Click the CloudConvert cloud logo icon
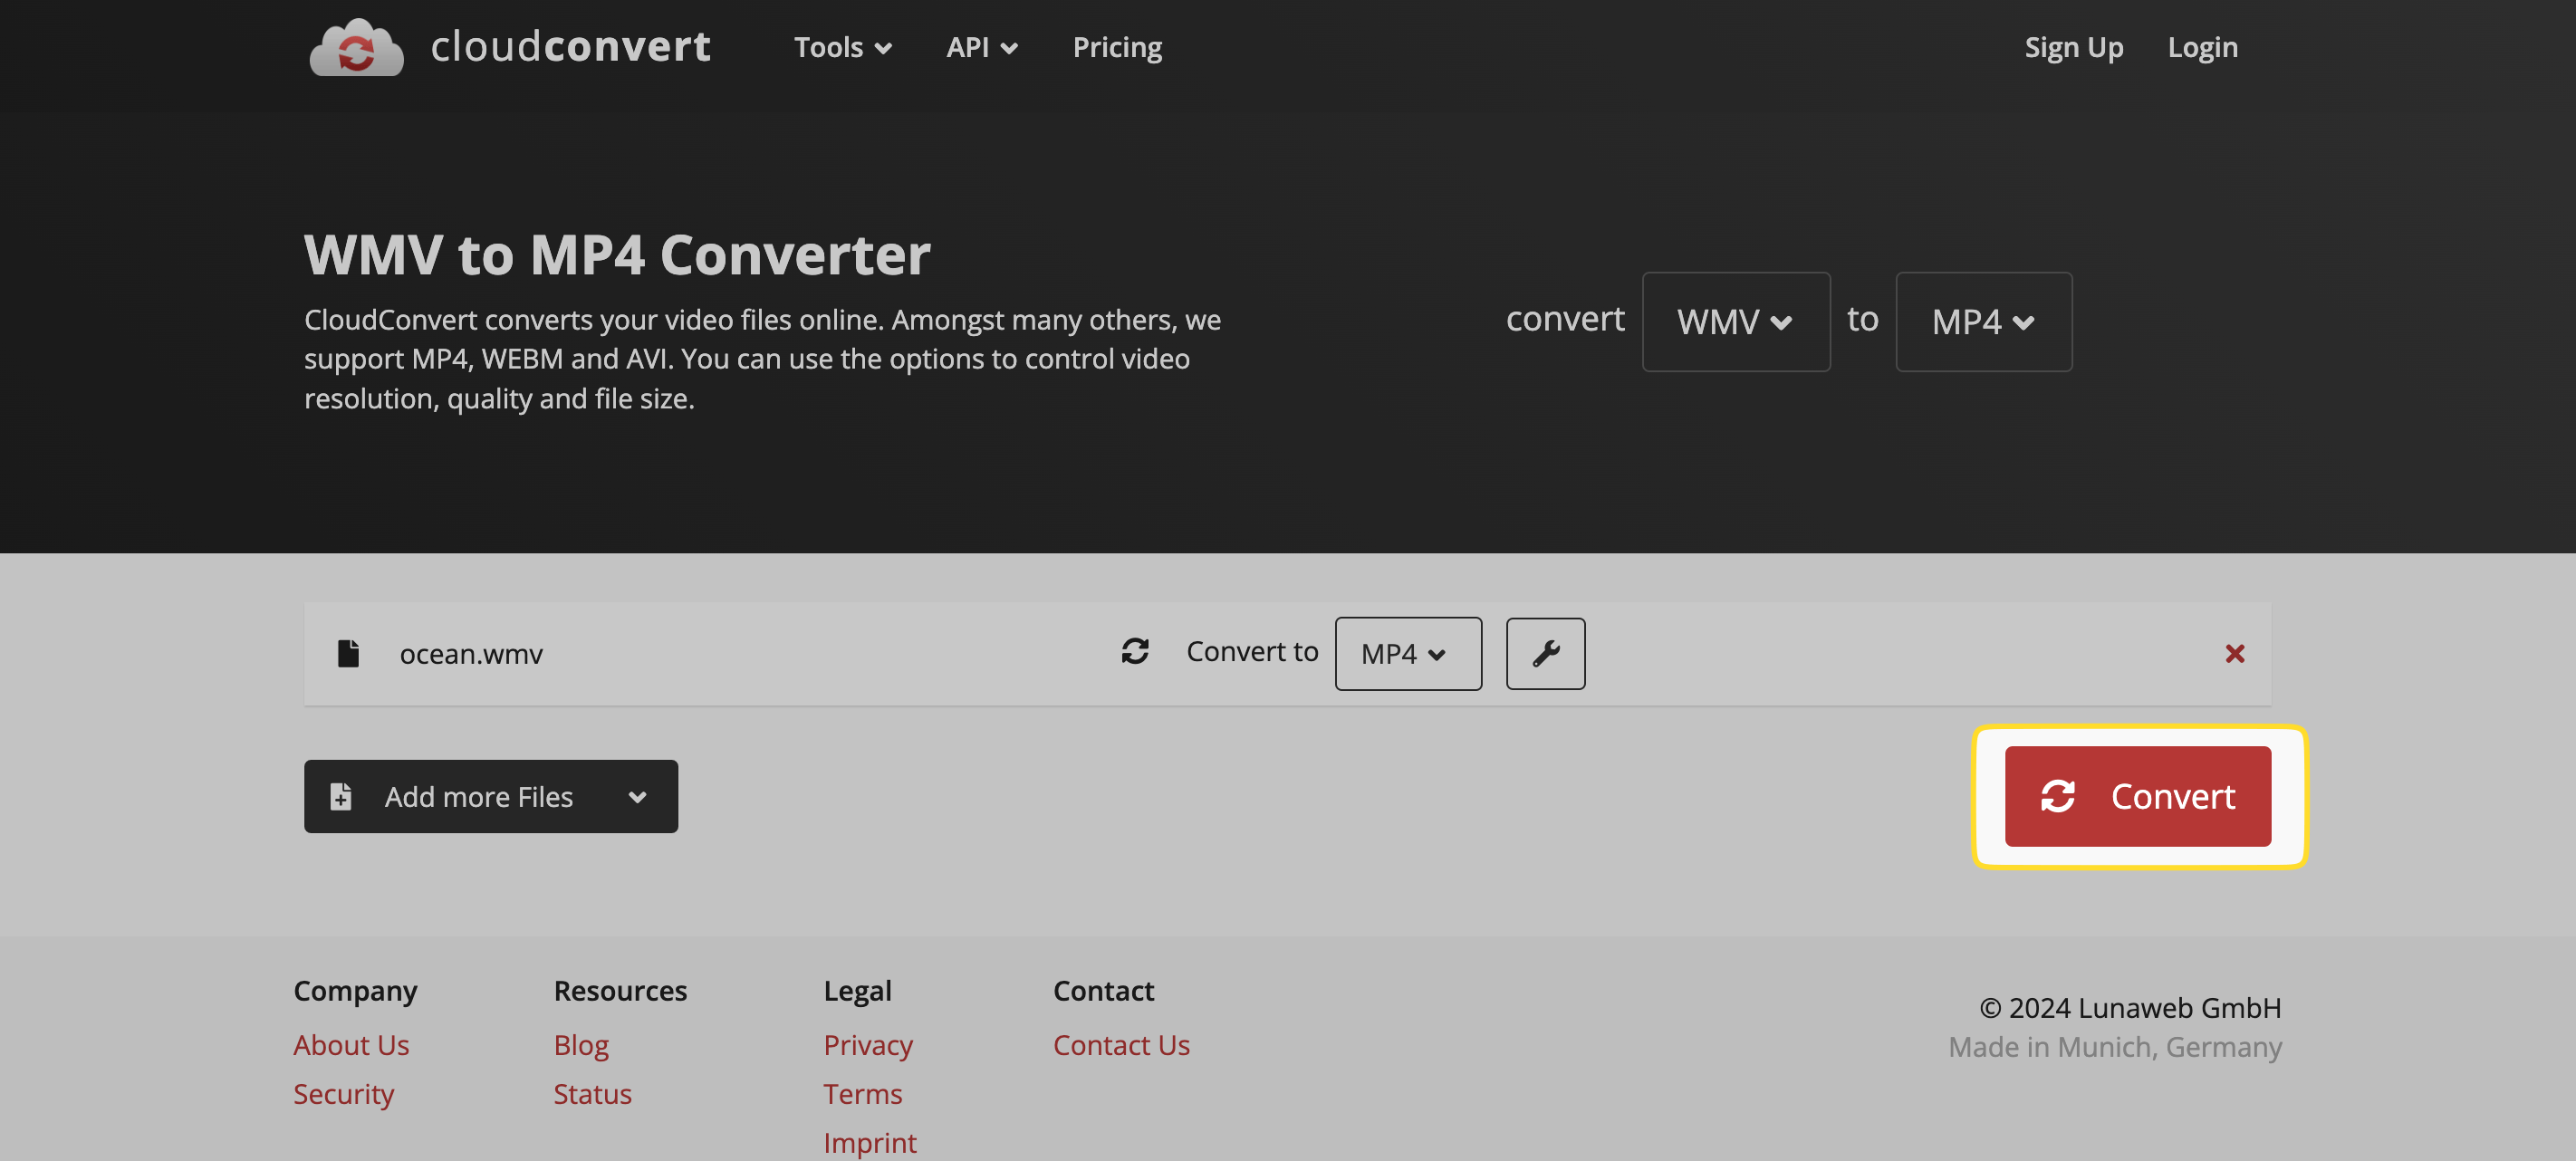The image size is (2576, 1161). 356,47
